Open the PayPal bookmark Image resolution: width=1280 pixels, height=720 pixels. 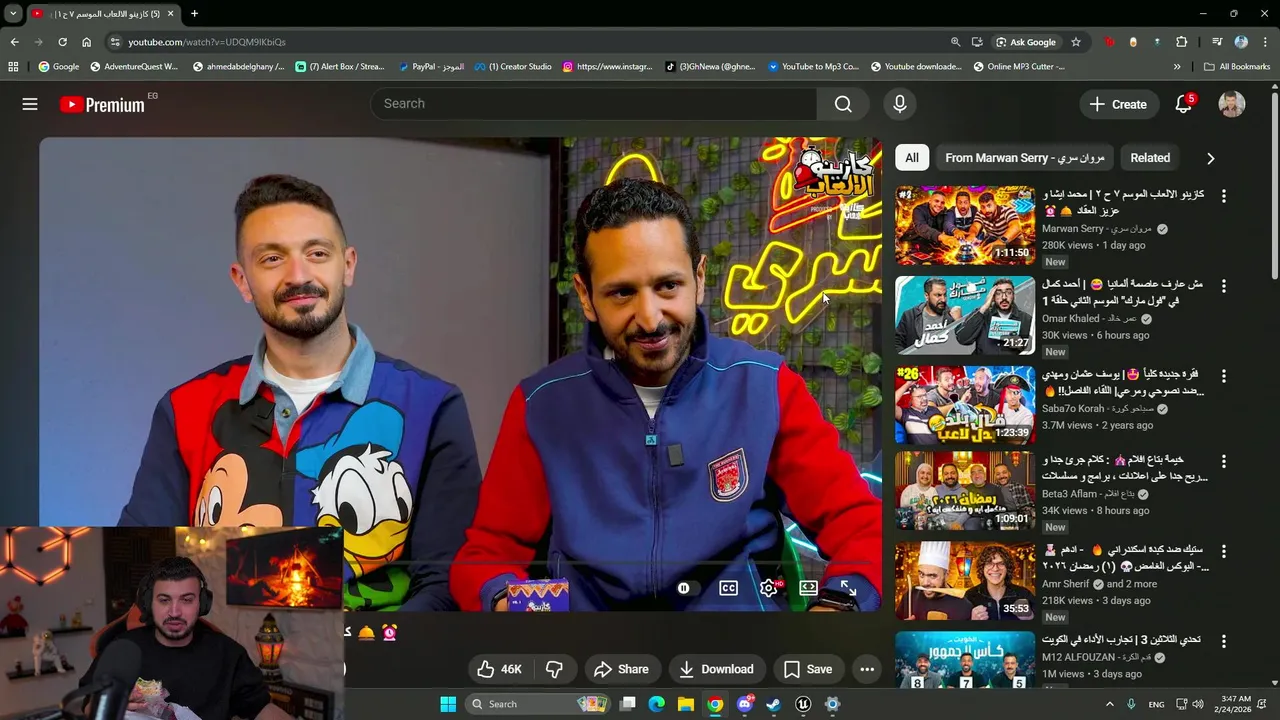pos(431,67)
